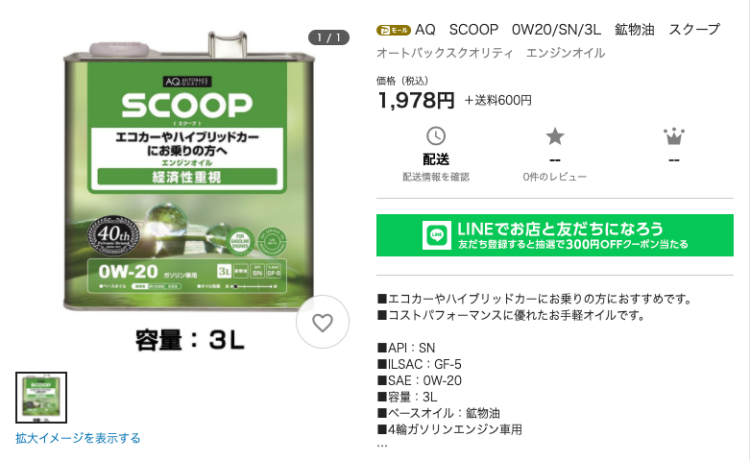Click the heart favorite icon

tap(322, 322)
